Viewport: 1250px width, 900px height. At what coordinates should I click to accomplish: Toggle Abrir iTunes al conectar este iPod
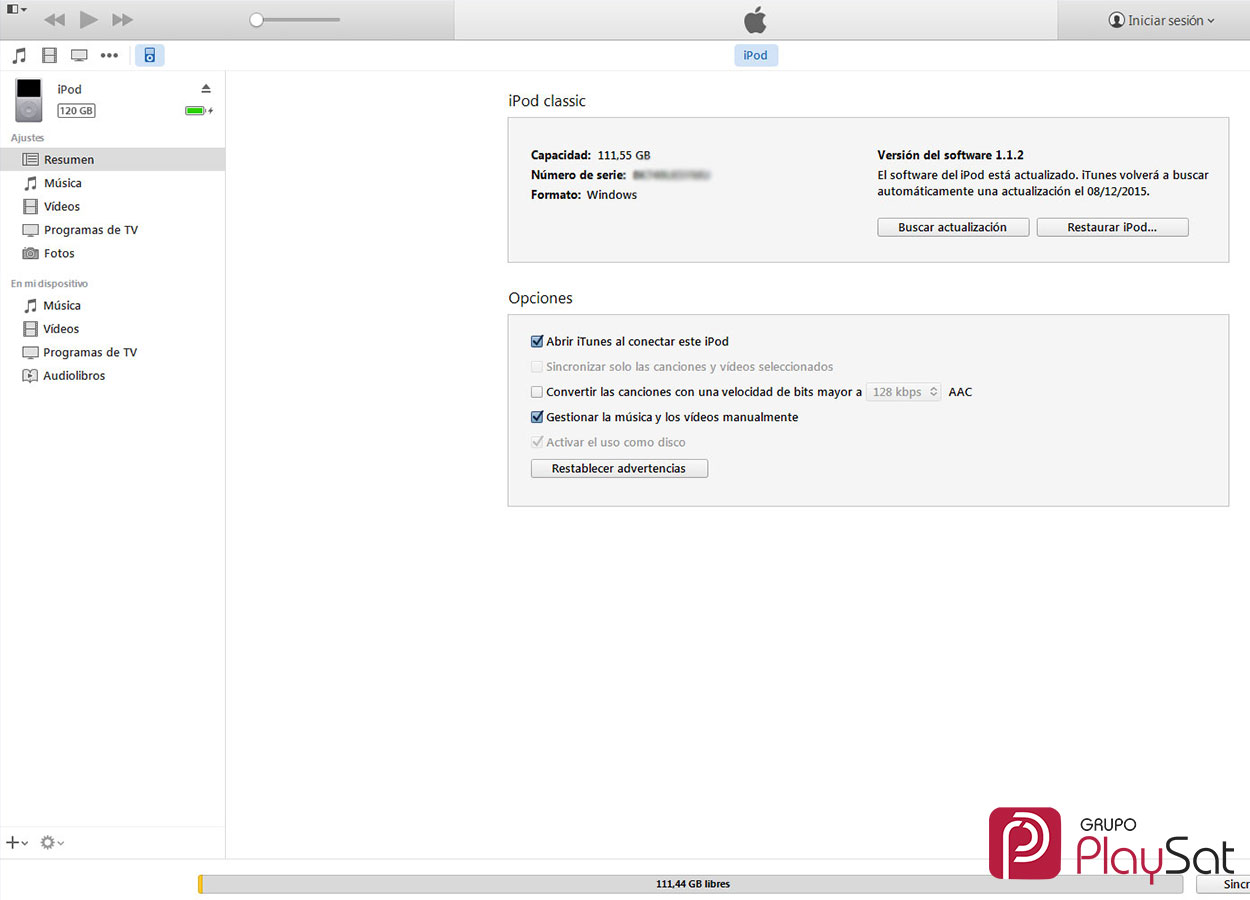(537, 341)
